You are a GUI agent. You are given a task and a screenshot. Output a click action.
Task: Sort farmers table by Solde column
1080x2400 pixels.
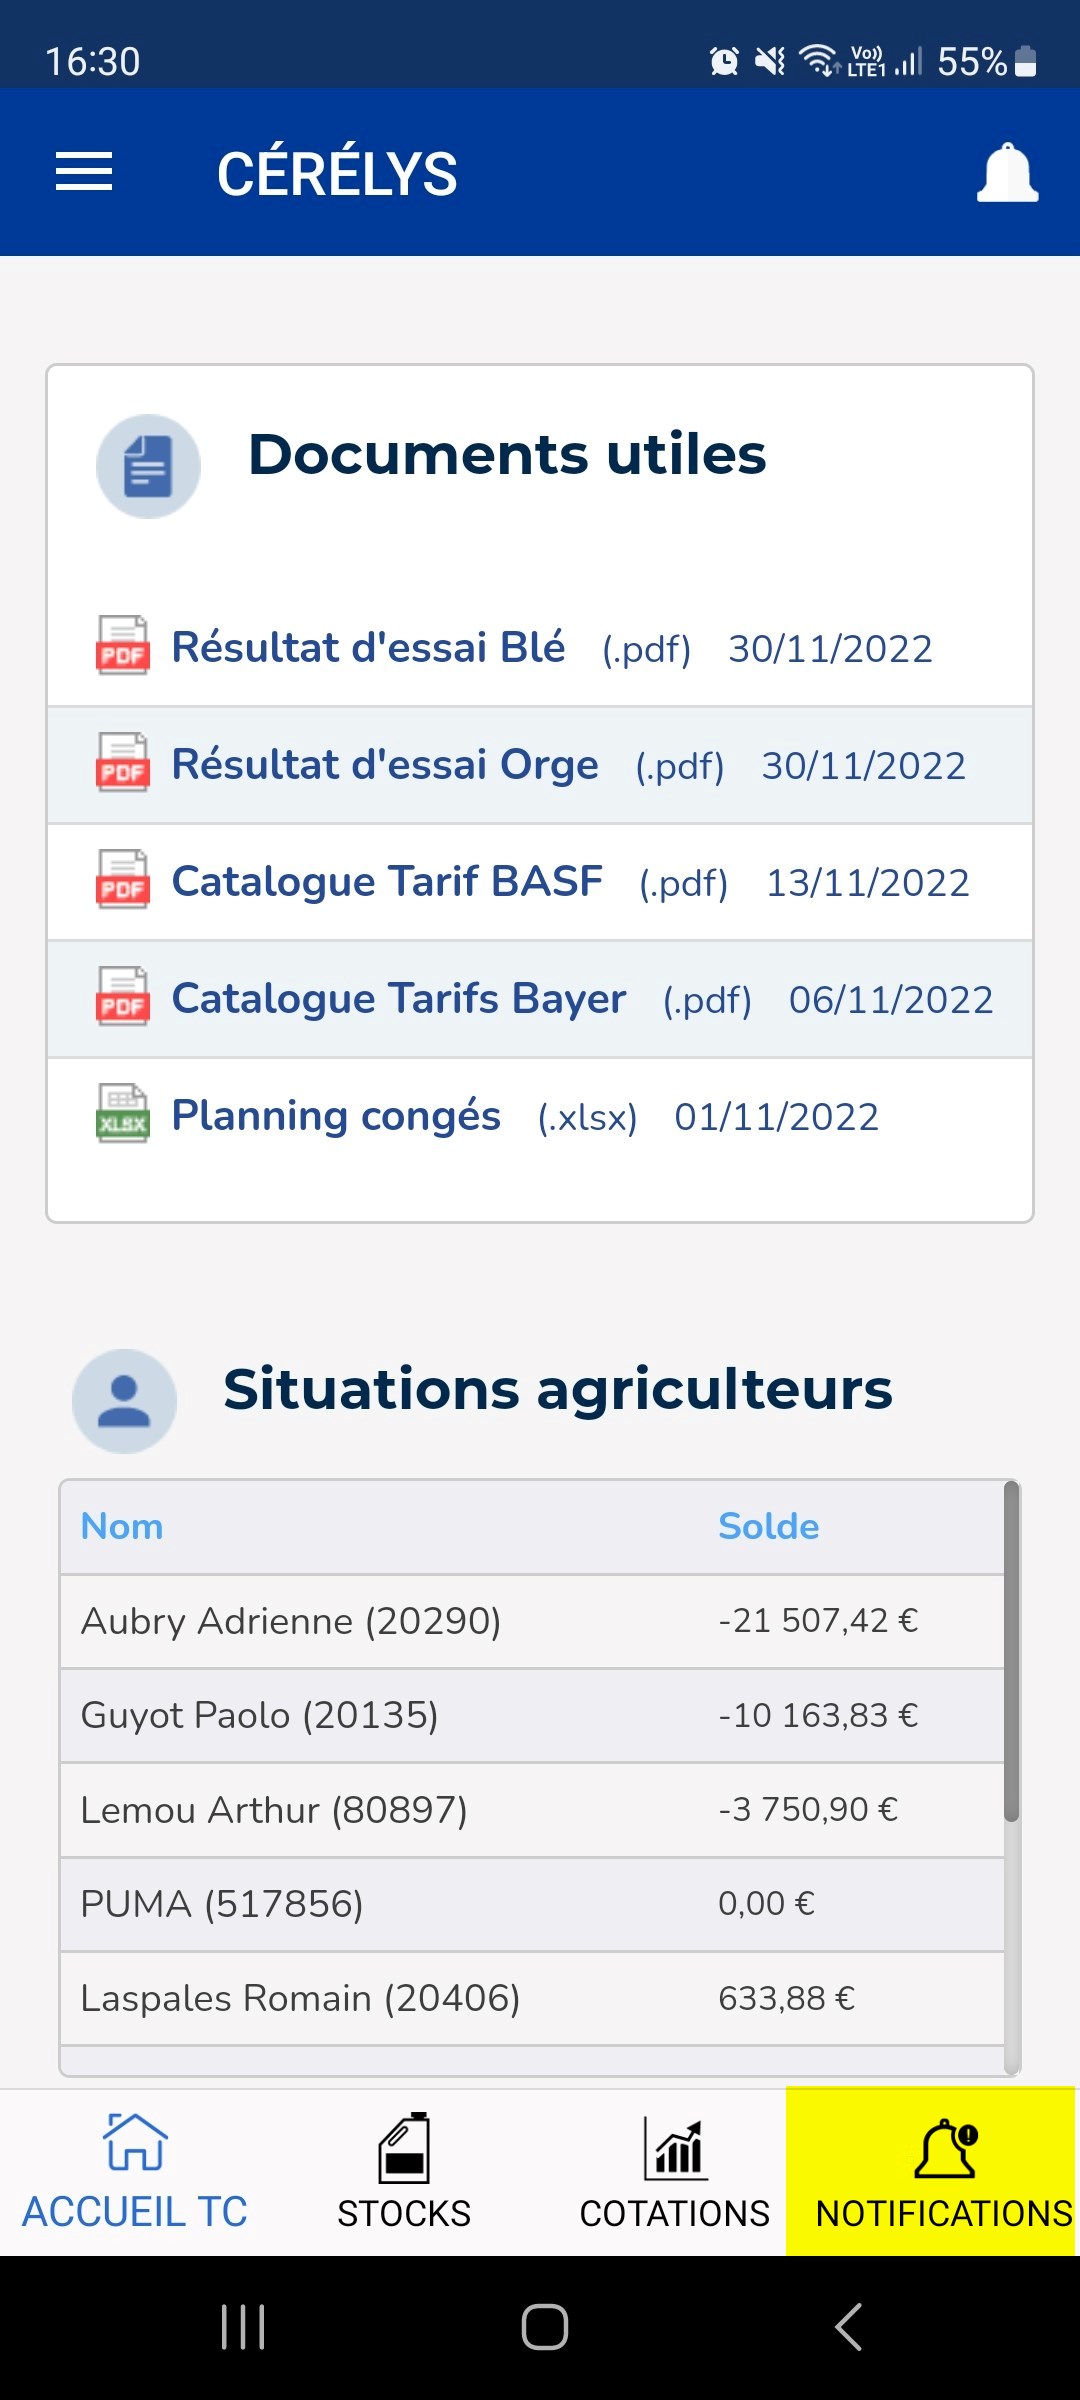coord(768,1527)
